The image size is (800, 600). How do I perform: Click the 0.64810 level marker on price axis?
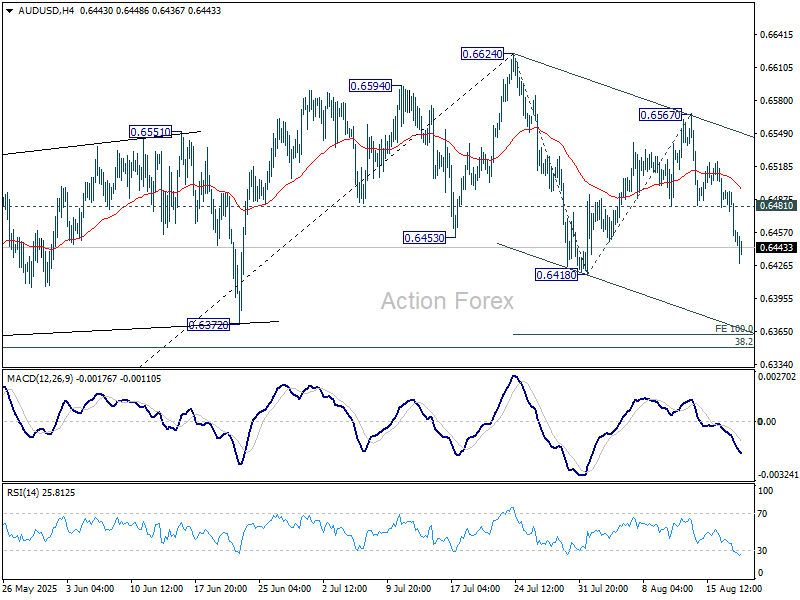click(777, 206)
